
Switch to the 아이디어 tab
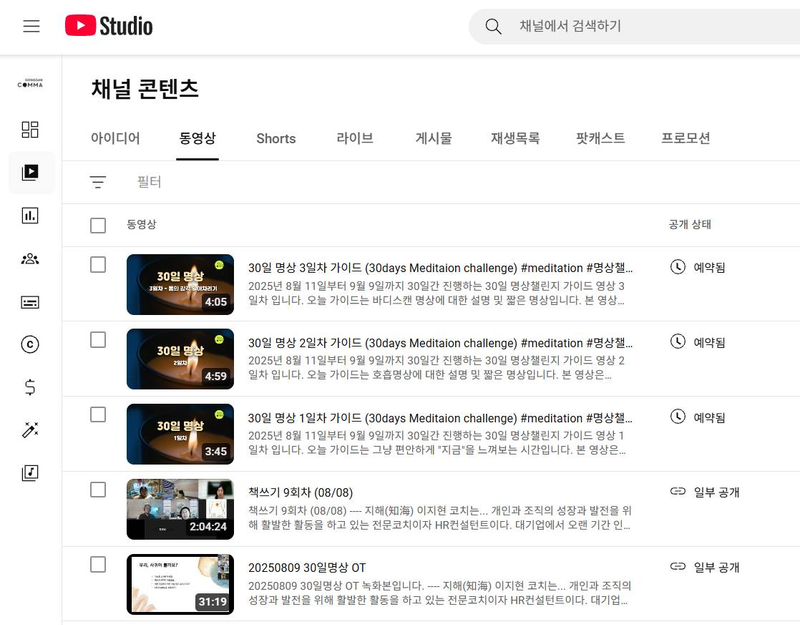tap(115, 138)
